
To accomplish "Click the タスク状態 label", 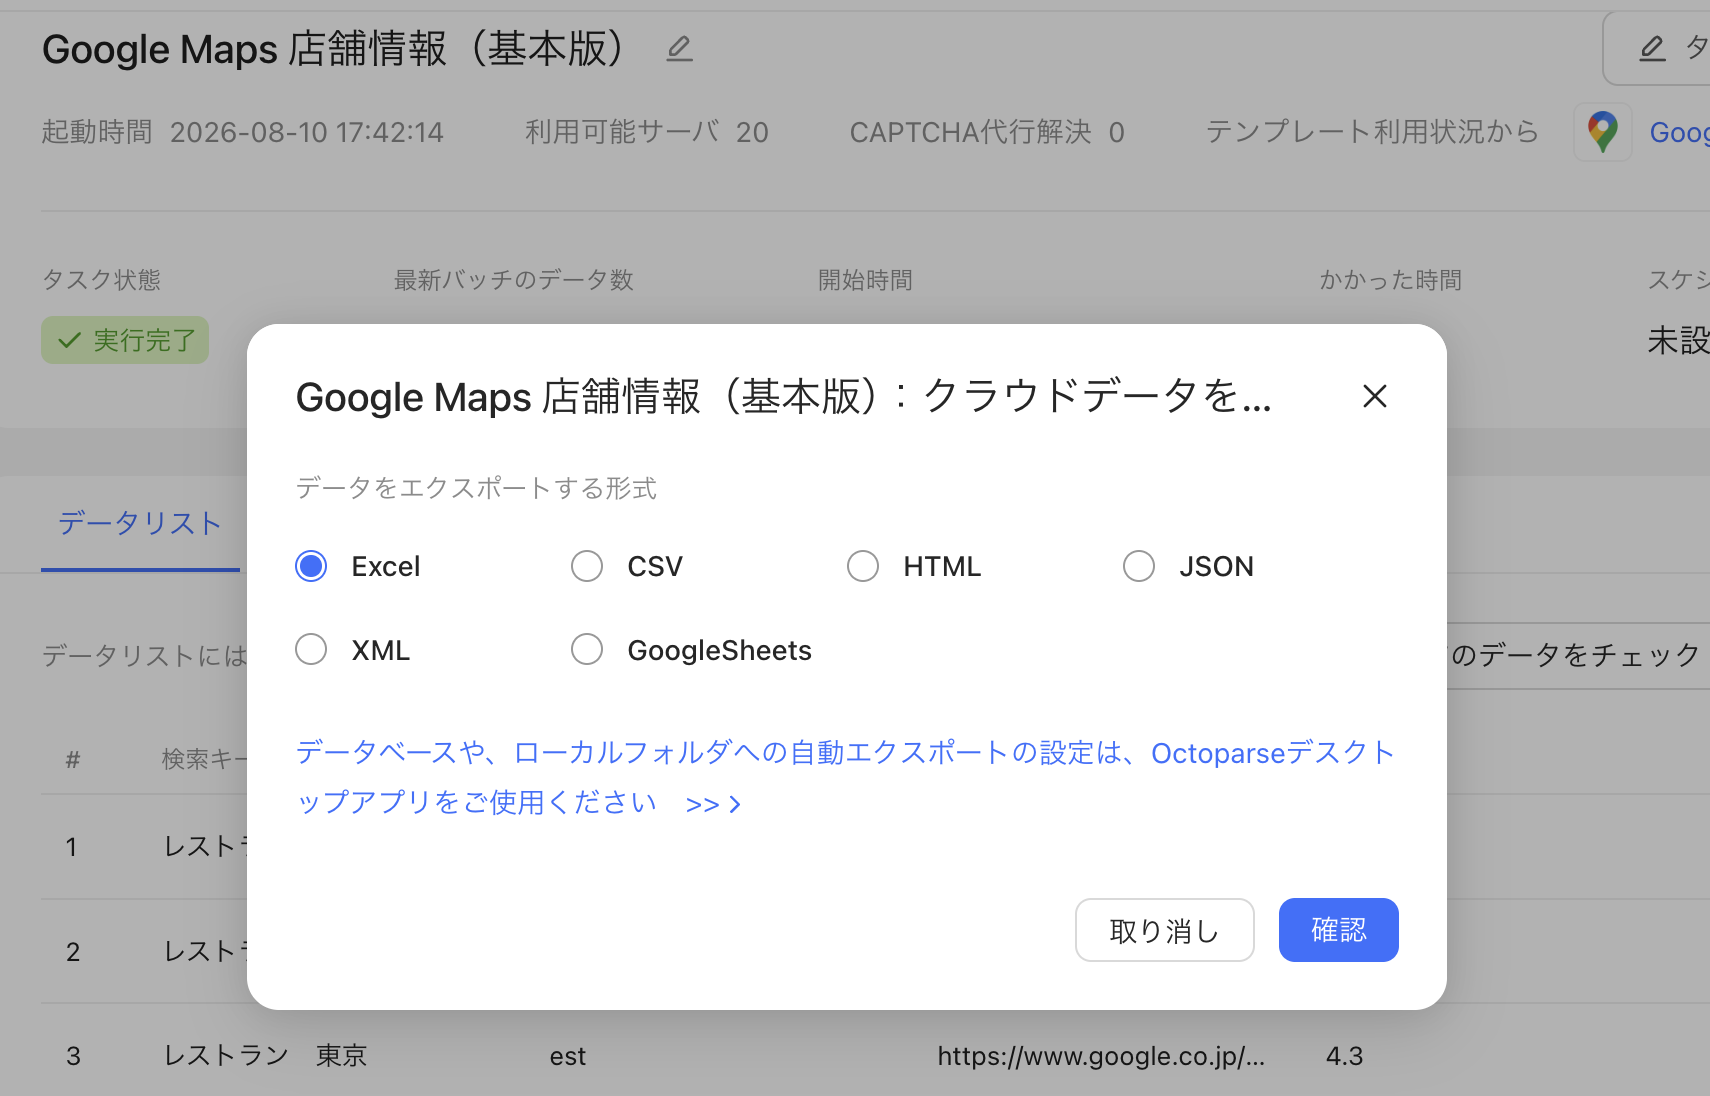I will pyautogui.click(x=102, y=280).
